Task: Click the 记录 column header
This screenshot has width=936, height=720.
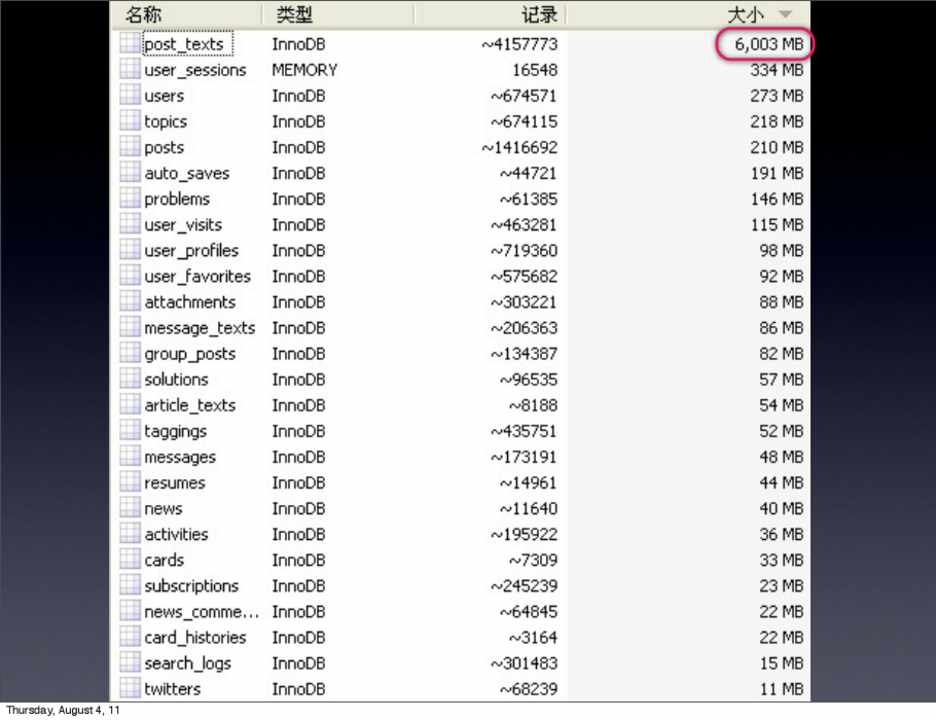Action: (x=540, y=14)
